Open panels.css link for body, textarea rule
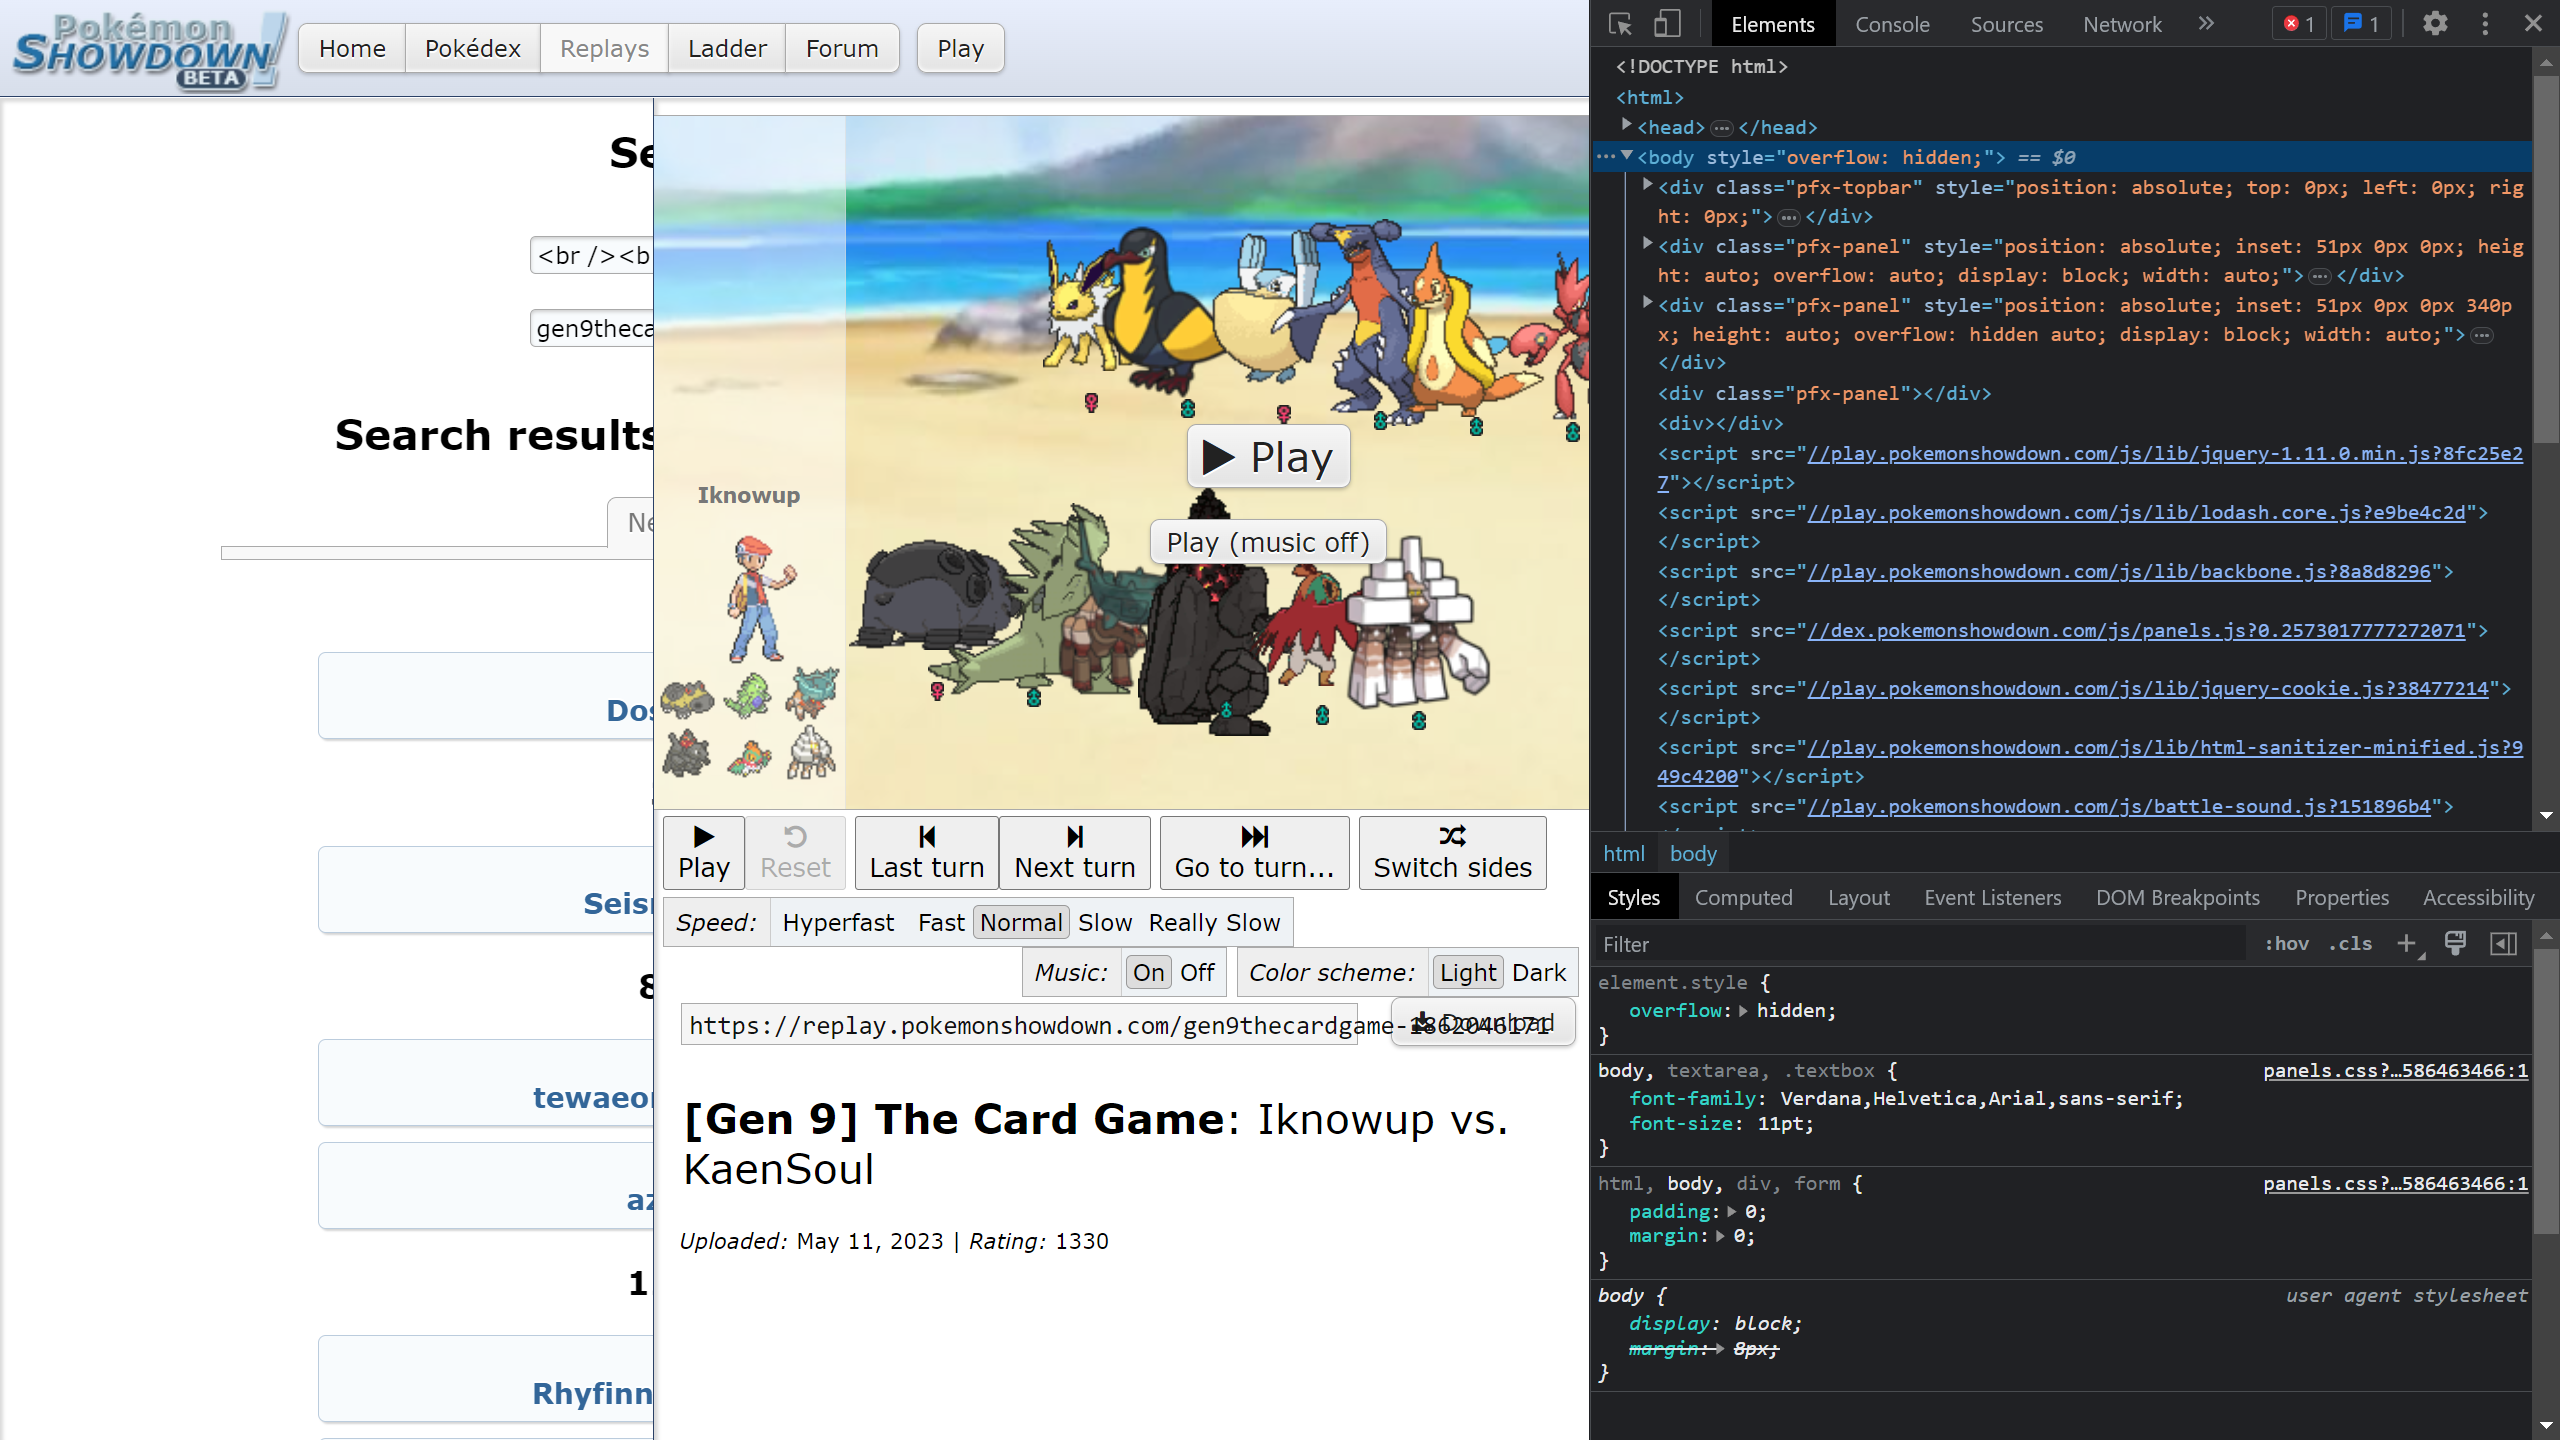Image resolution: width=2560 pixels, height=1440 pixels. [2395, 1070]
